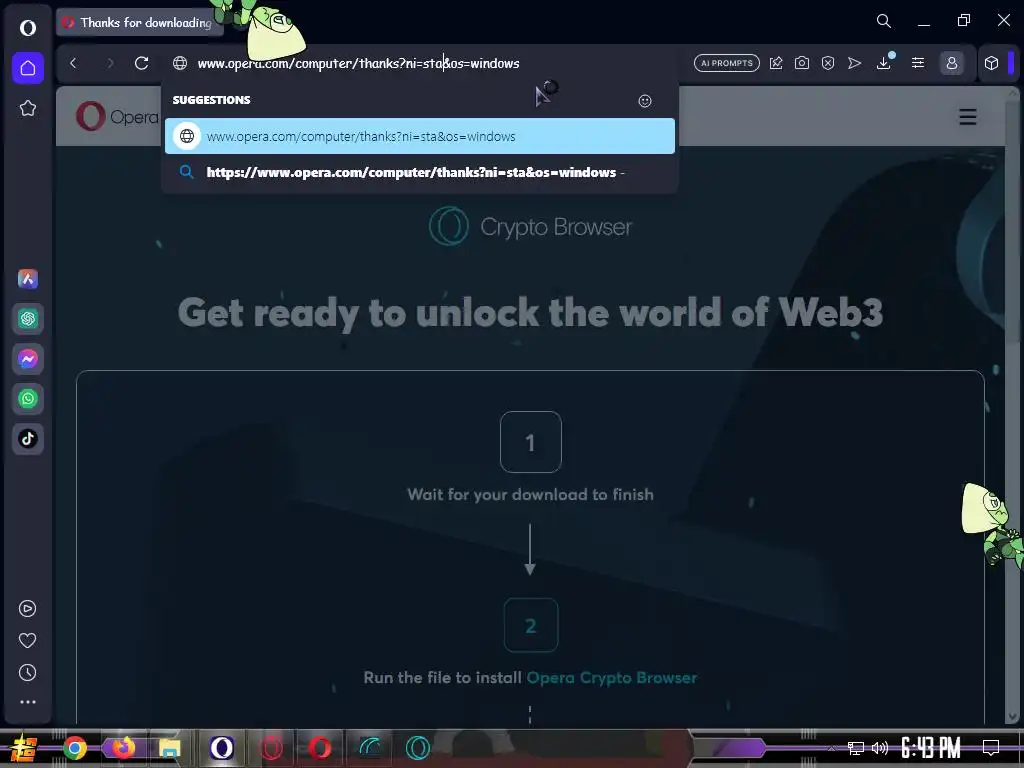This screenshot has height=768, width=1024.
Task: Click the edit page icon in toolbar
Action: tap(776, 63)
